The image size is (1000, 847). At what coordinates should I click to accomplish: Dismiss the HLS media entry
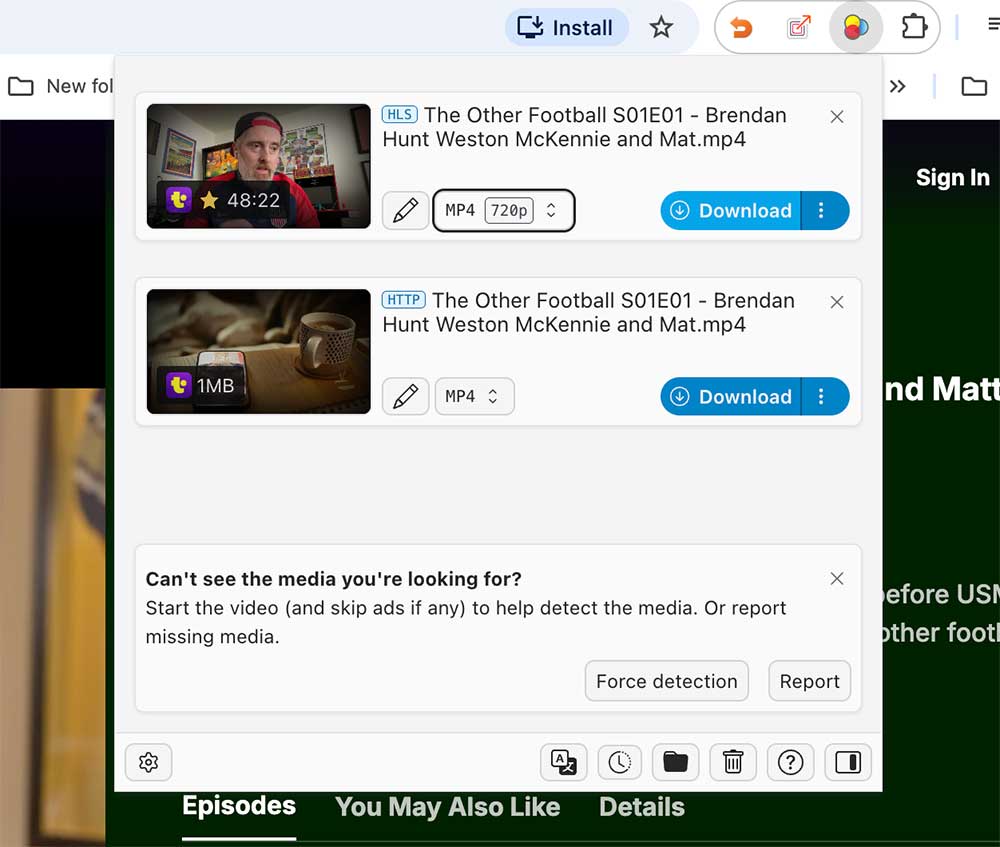[837, 117]
